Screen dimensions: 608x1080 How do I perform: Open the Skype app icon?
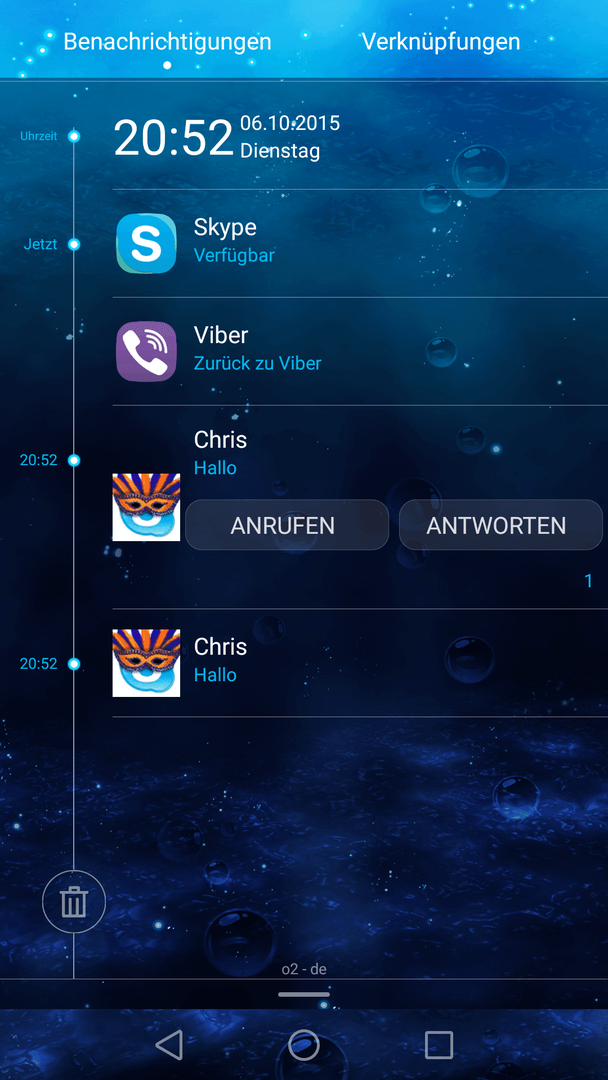tap(146, 244)
